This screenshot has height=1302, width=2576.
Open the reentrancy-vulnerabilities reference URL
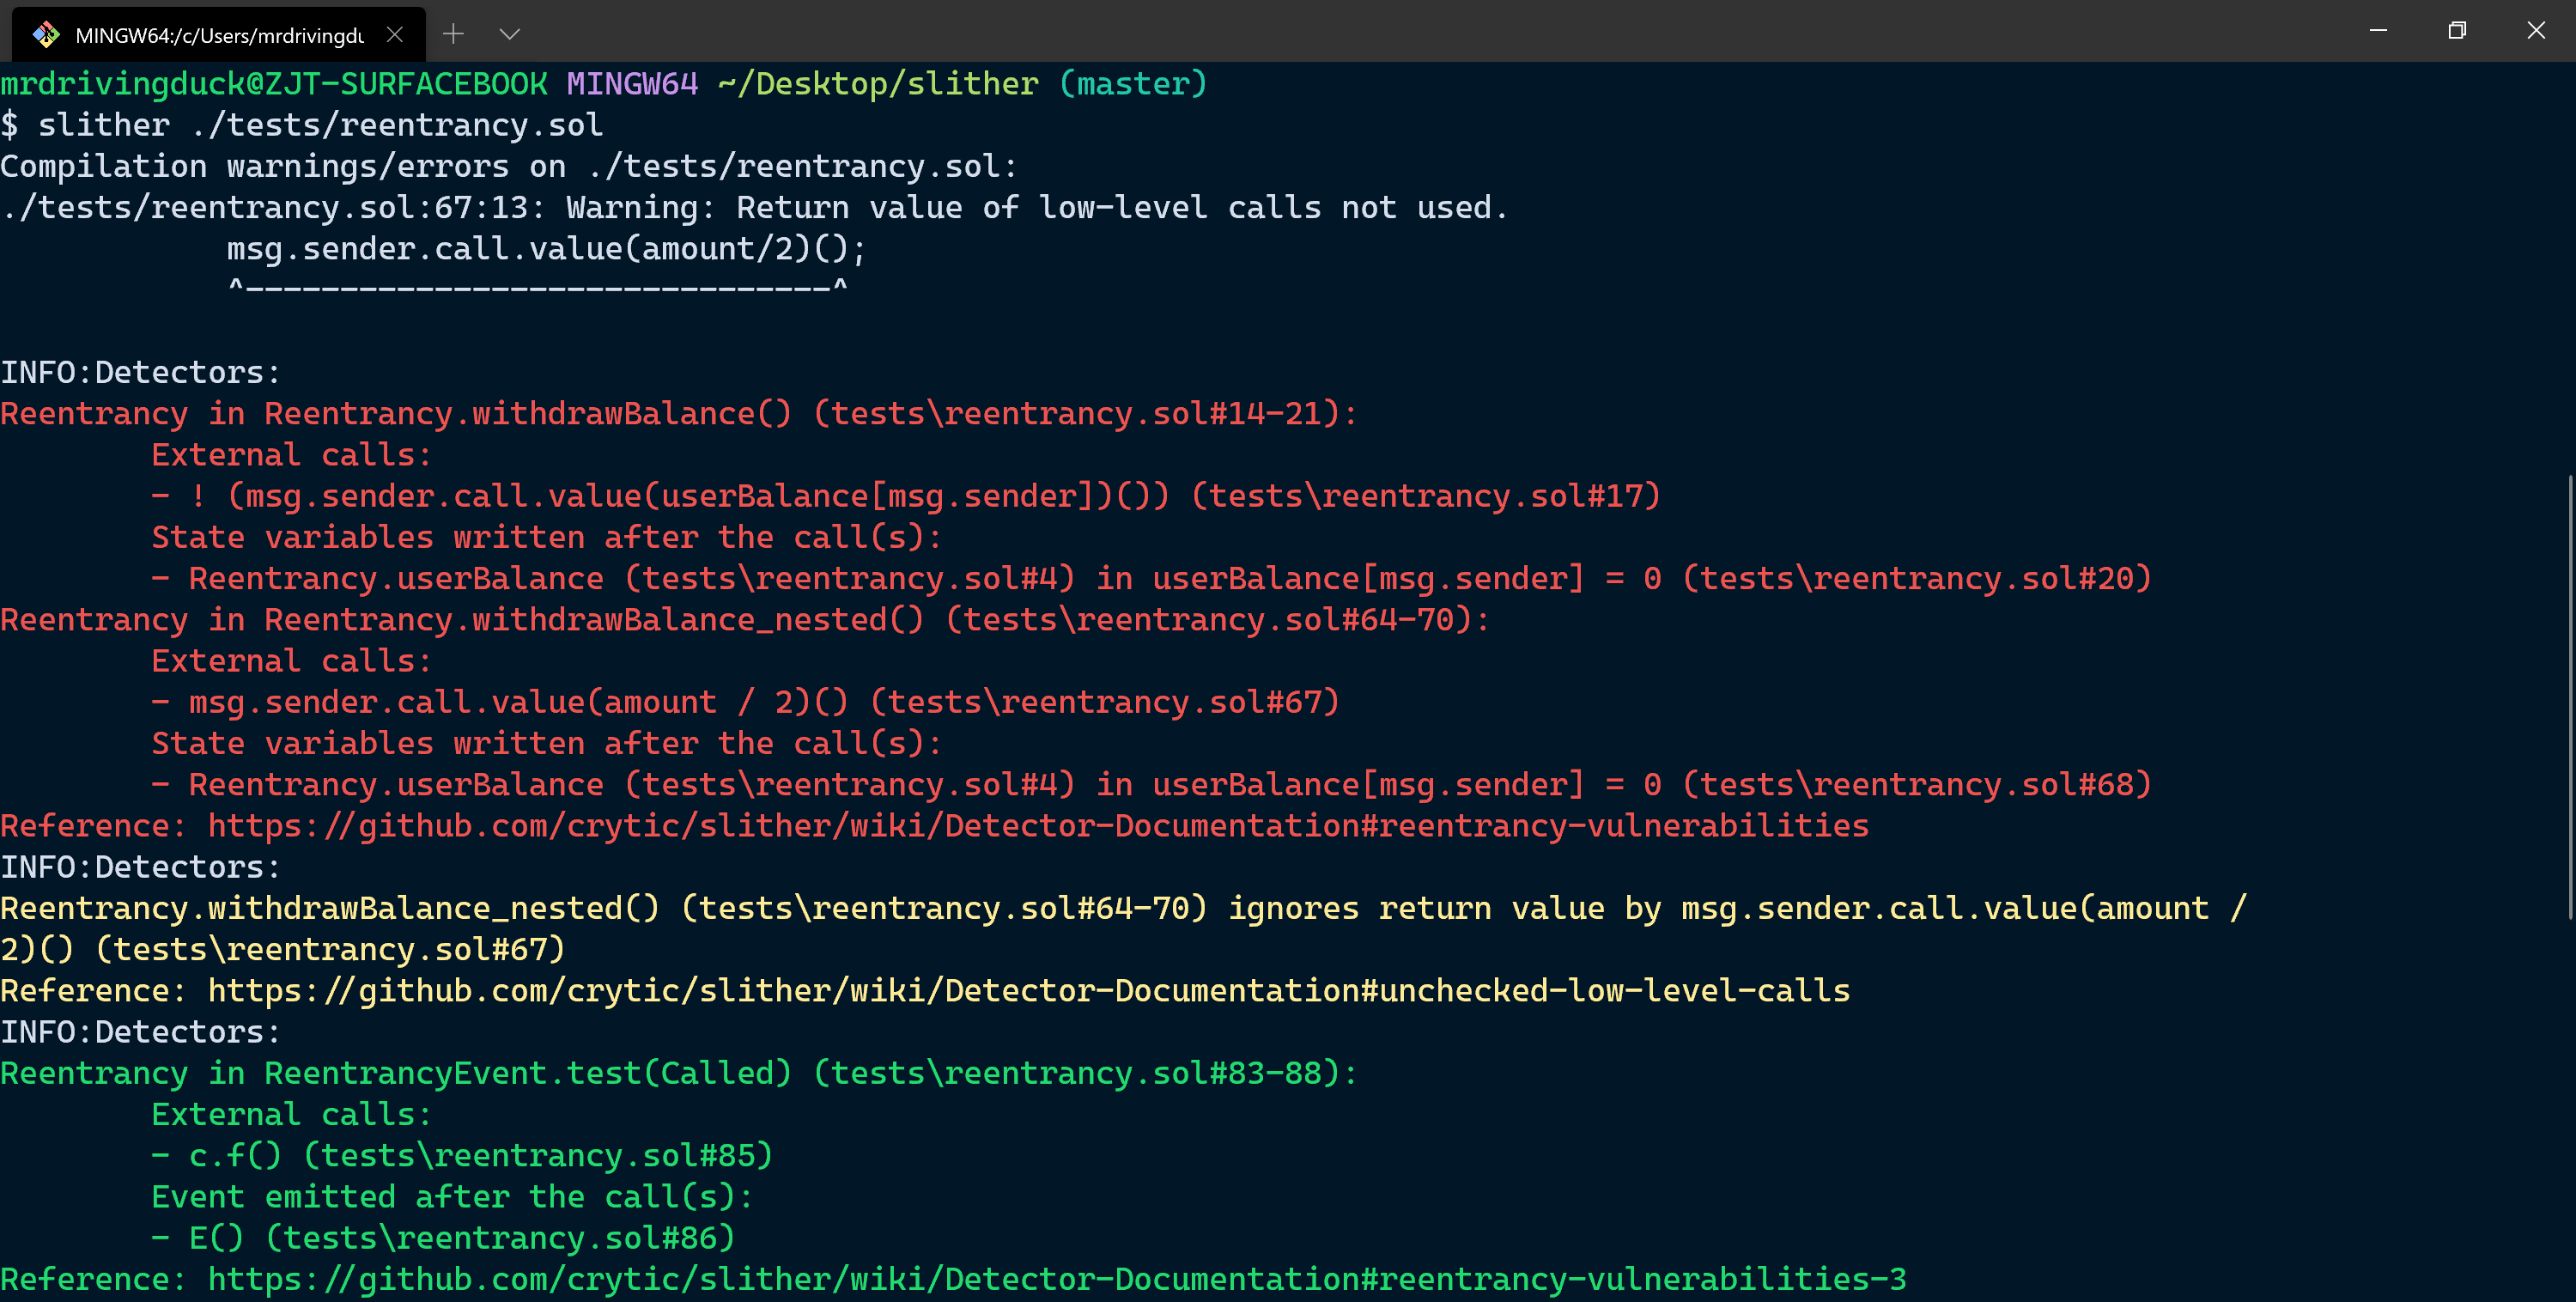(1038, 826)
